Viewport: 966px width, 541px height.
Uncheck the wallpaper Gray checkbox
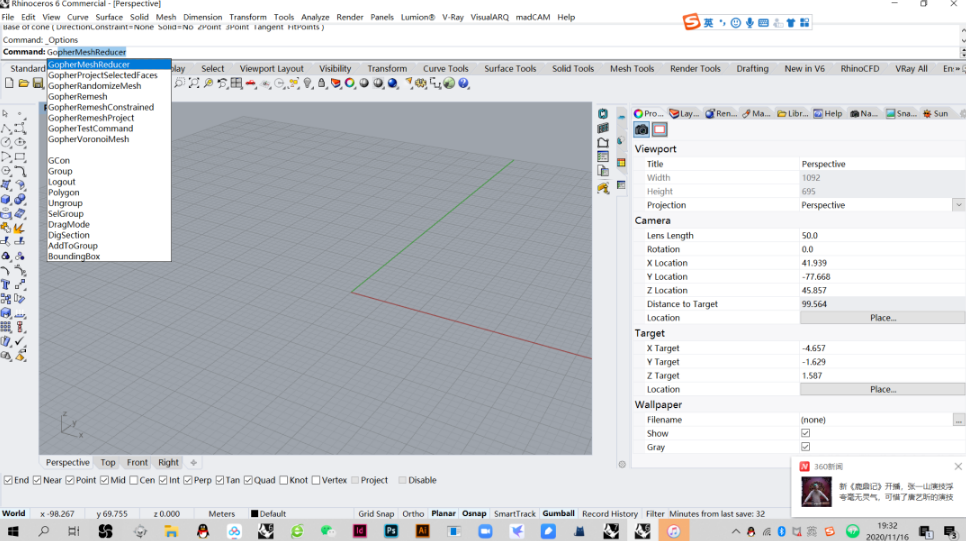point(805,447)
